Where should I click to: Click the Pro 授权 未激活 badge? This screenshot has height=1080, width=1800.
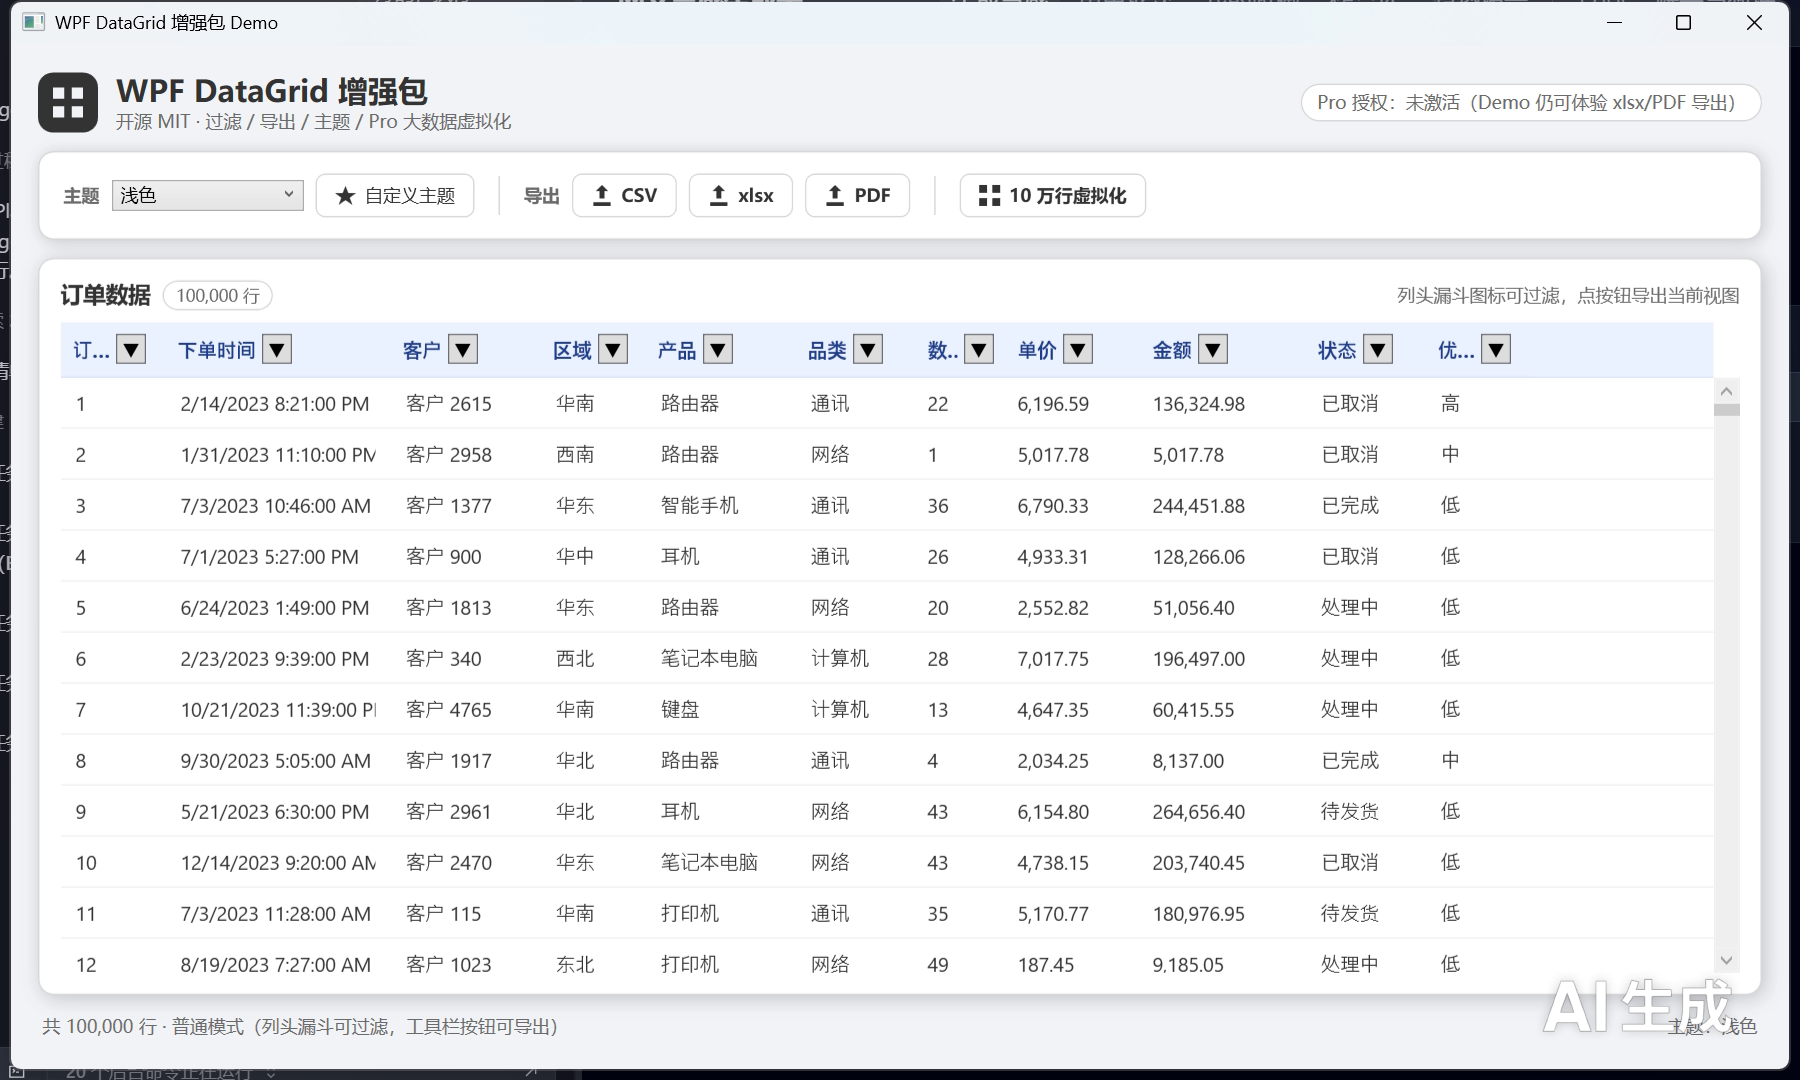pos(1531,102)
